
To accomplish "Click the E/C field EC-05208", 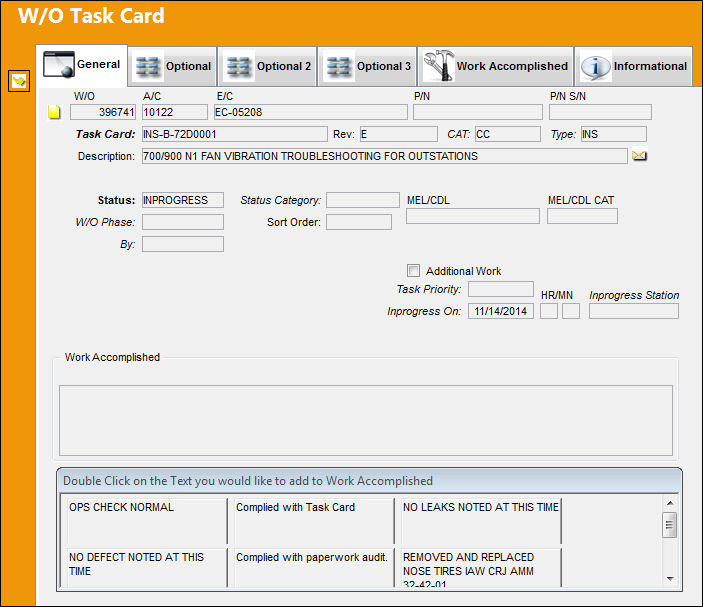I will [311, 112].
